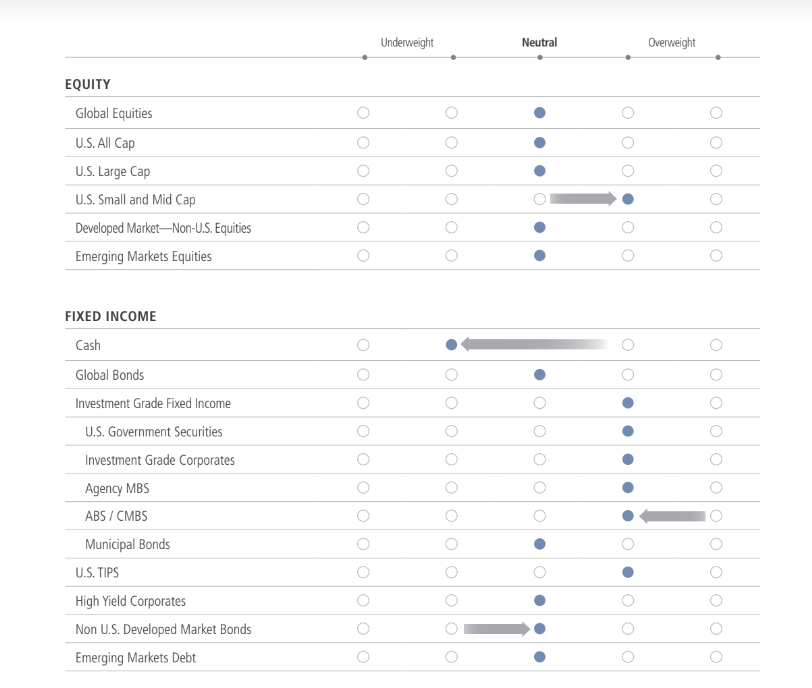Select the filled Neutral circle for U.S. Large Cap
Image resolution: width=812 pixels, height=688 pixels.
pyautogui.click(x=540, y=171)
